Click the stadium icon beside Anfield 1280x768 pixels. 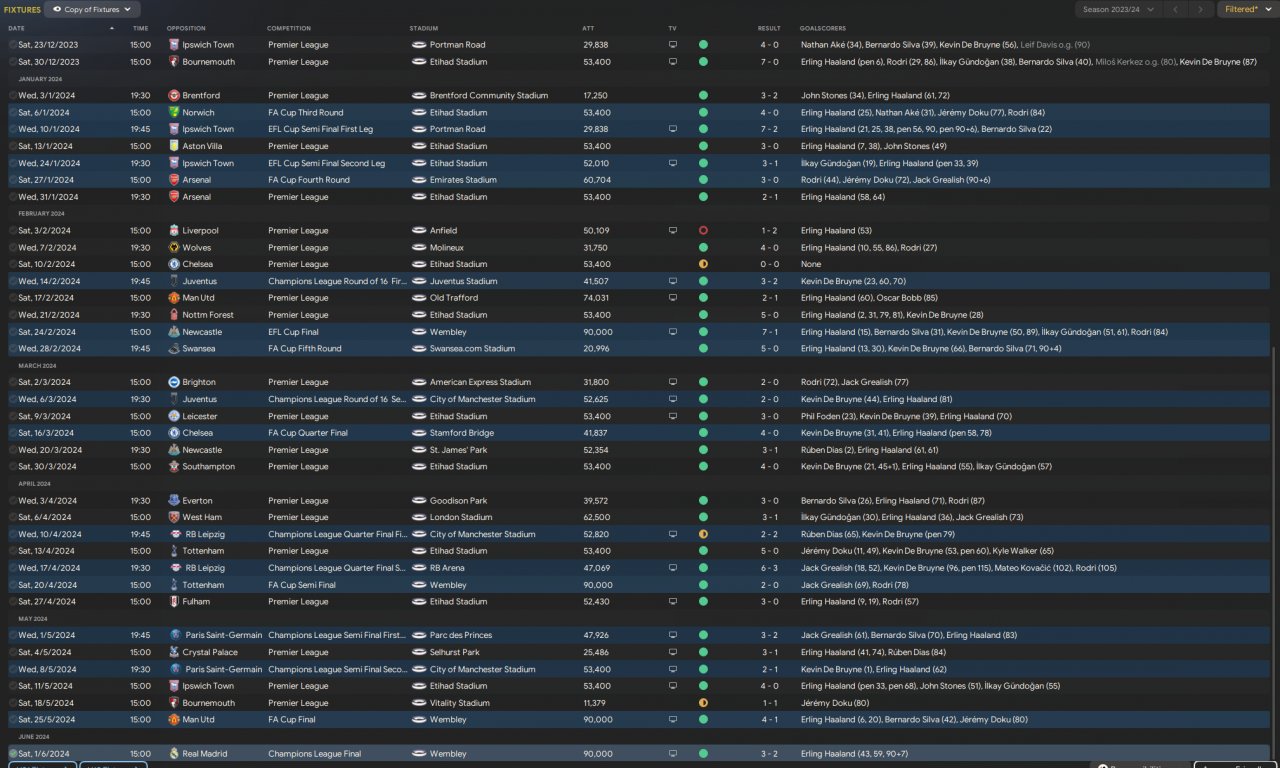(x=419, y=231)
